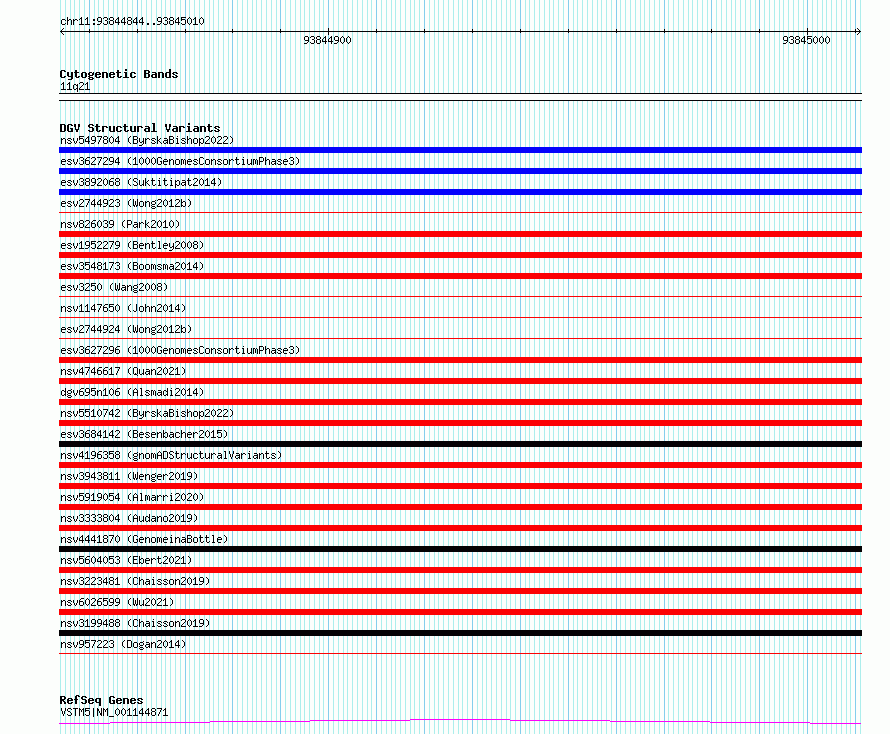
Task: Select the RefSeq Genes track title
Action: coord(102,700)
